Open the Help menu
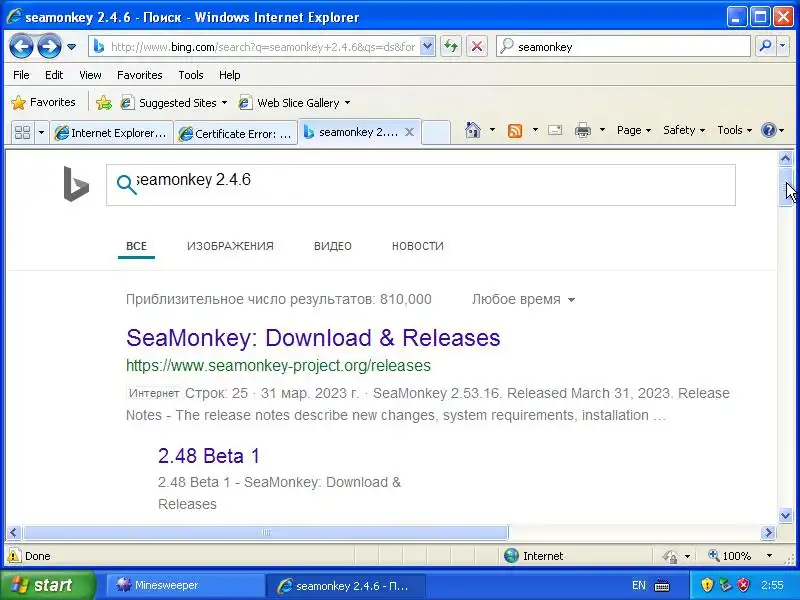 click(x=230, y=75)
